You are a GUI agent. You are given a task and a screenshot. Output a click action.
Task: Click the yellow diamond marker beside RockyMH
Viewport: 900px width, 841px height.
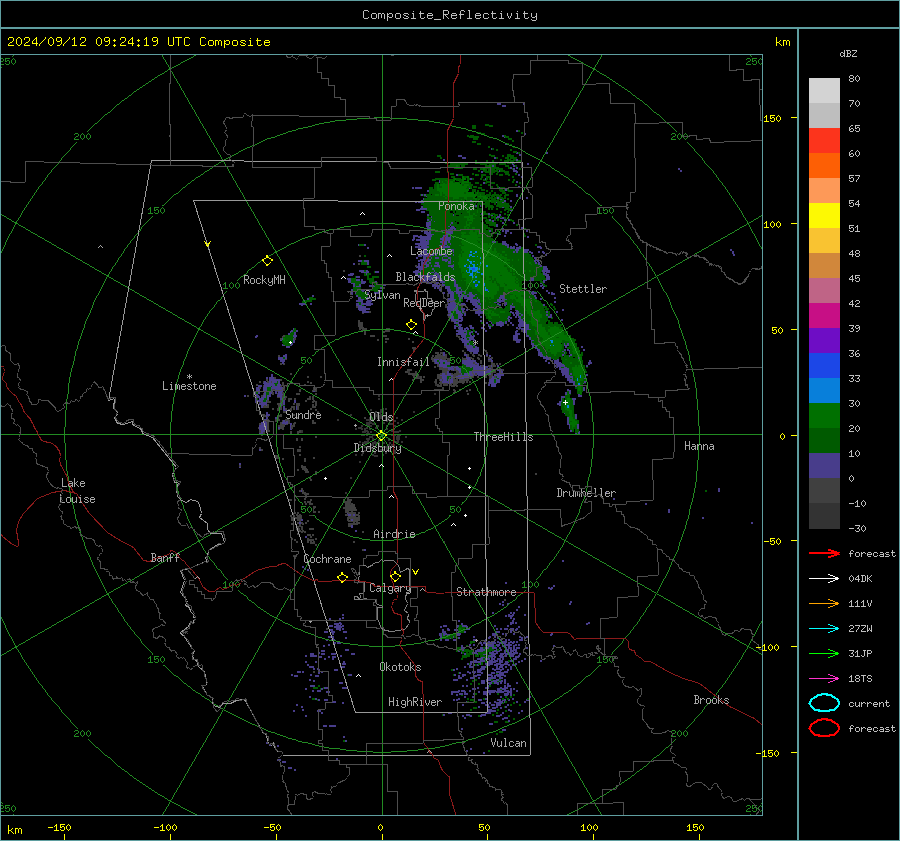[x=267, y=261]
